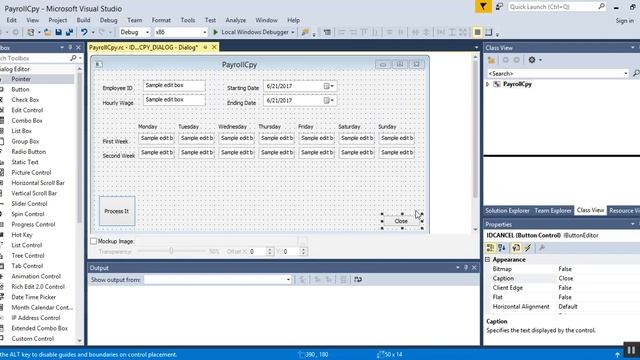Open the Format menu

pos(161,20)
